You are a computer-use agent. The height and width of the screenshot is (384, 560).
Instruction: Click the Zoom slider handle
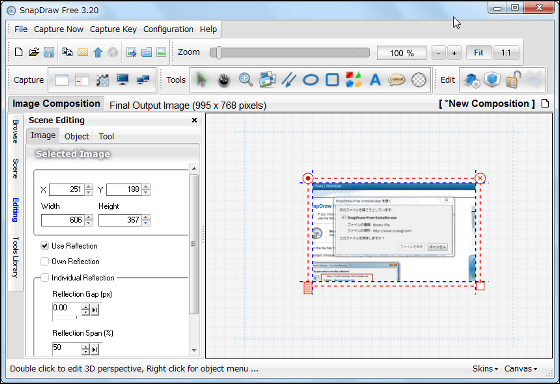(x=218, y=53)
